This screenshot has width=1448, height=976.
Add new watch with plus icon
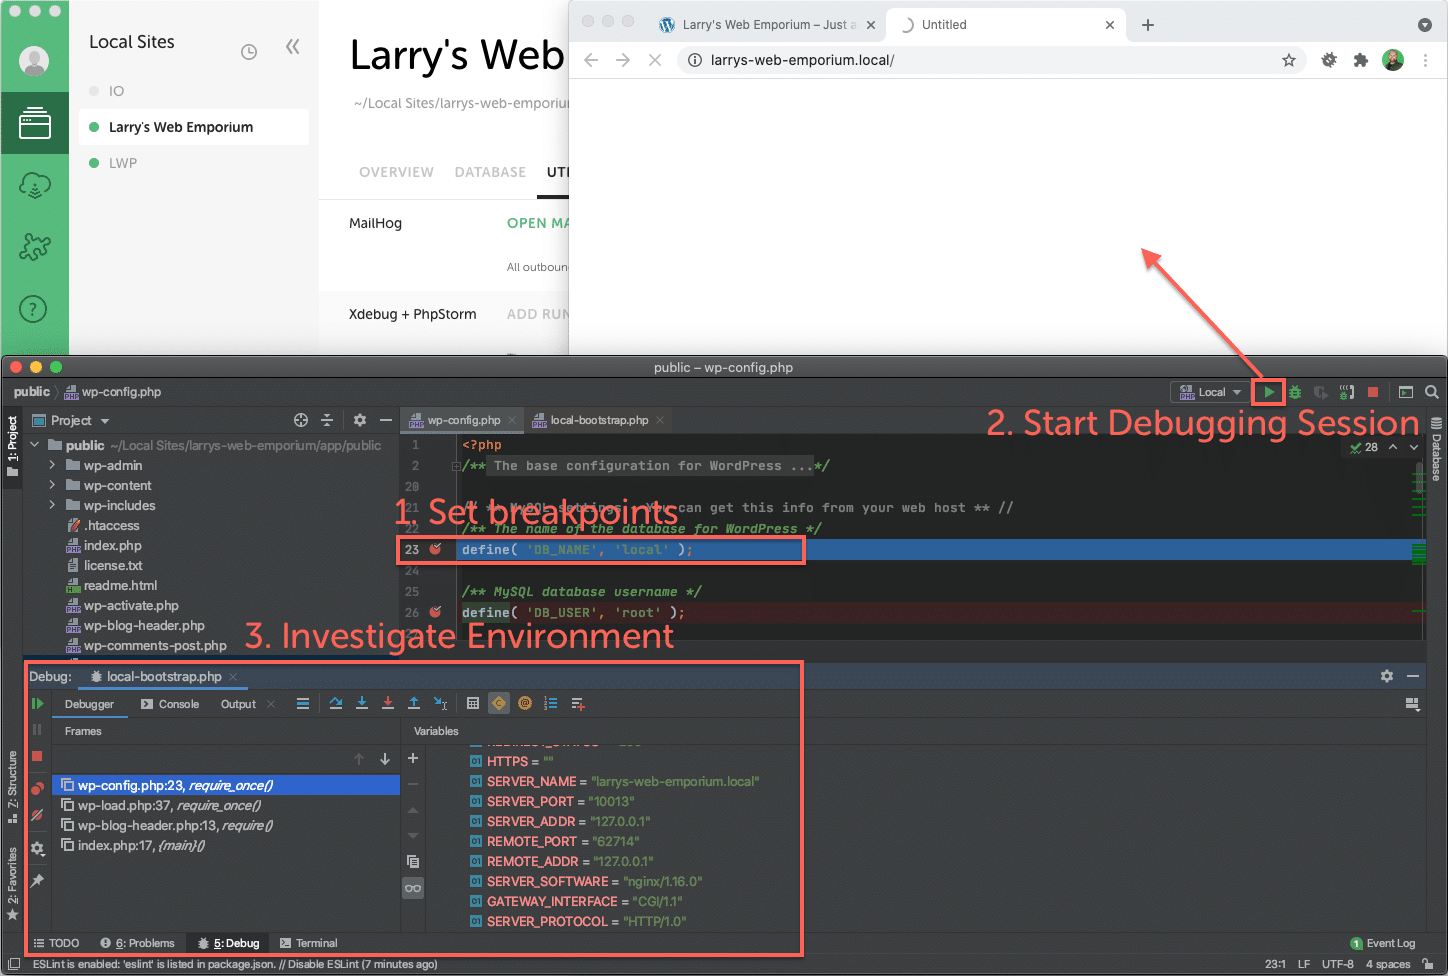413,758
